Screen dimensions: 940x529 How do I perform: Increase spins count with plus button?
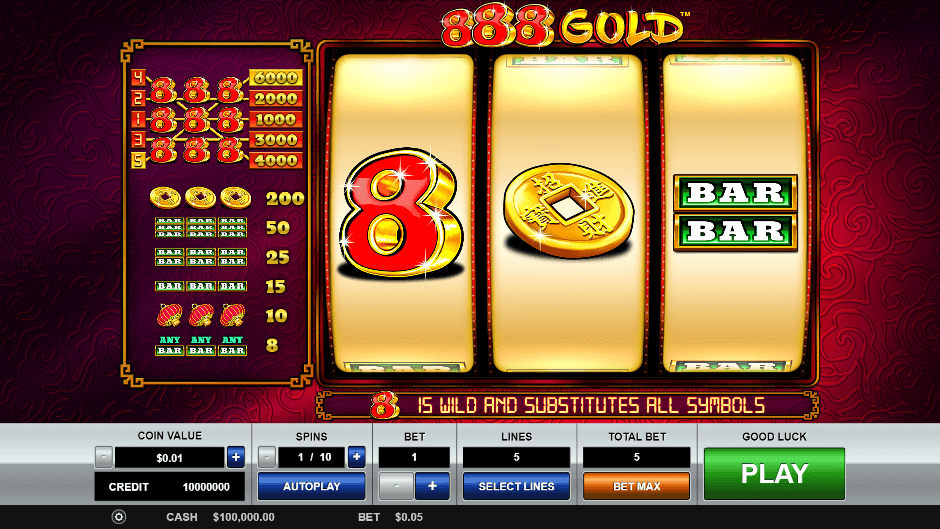pyautogui.click(x=356, y=458)
